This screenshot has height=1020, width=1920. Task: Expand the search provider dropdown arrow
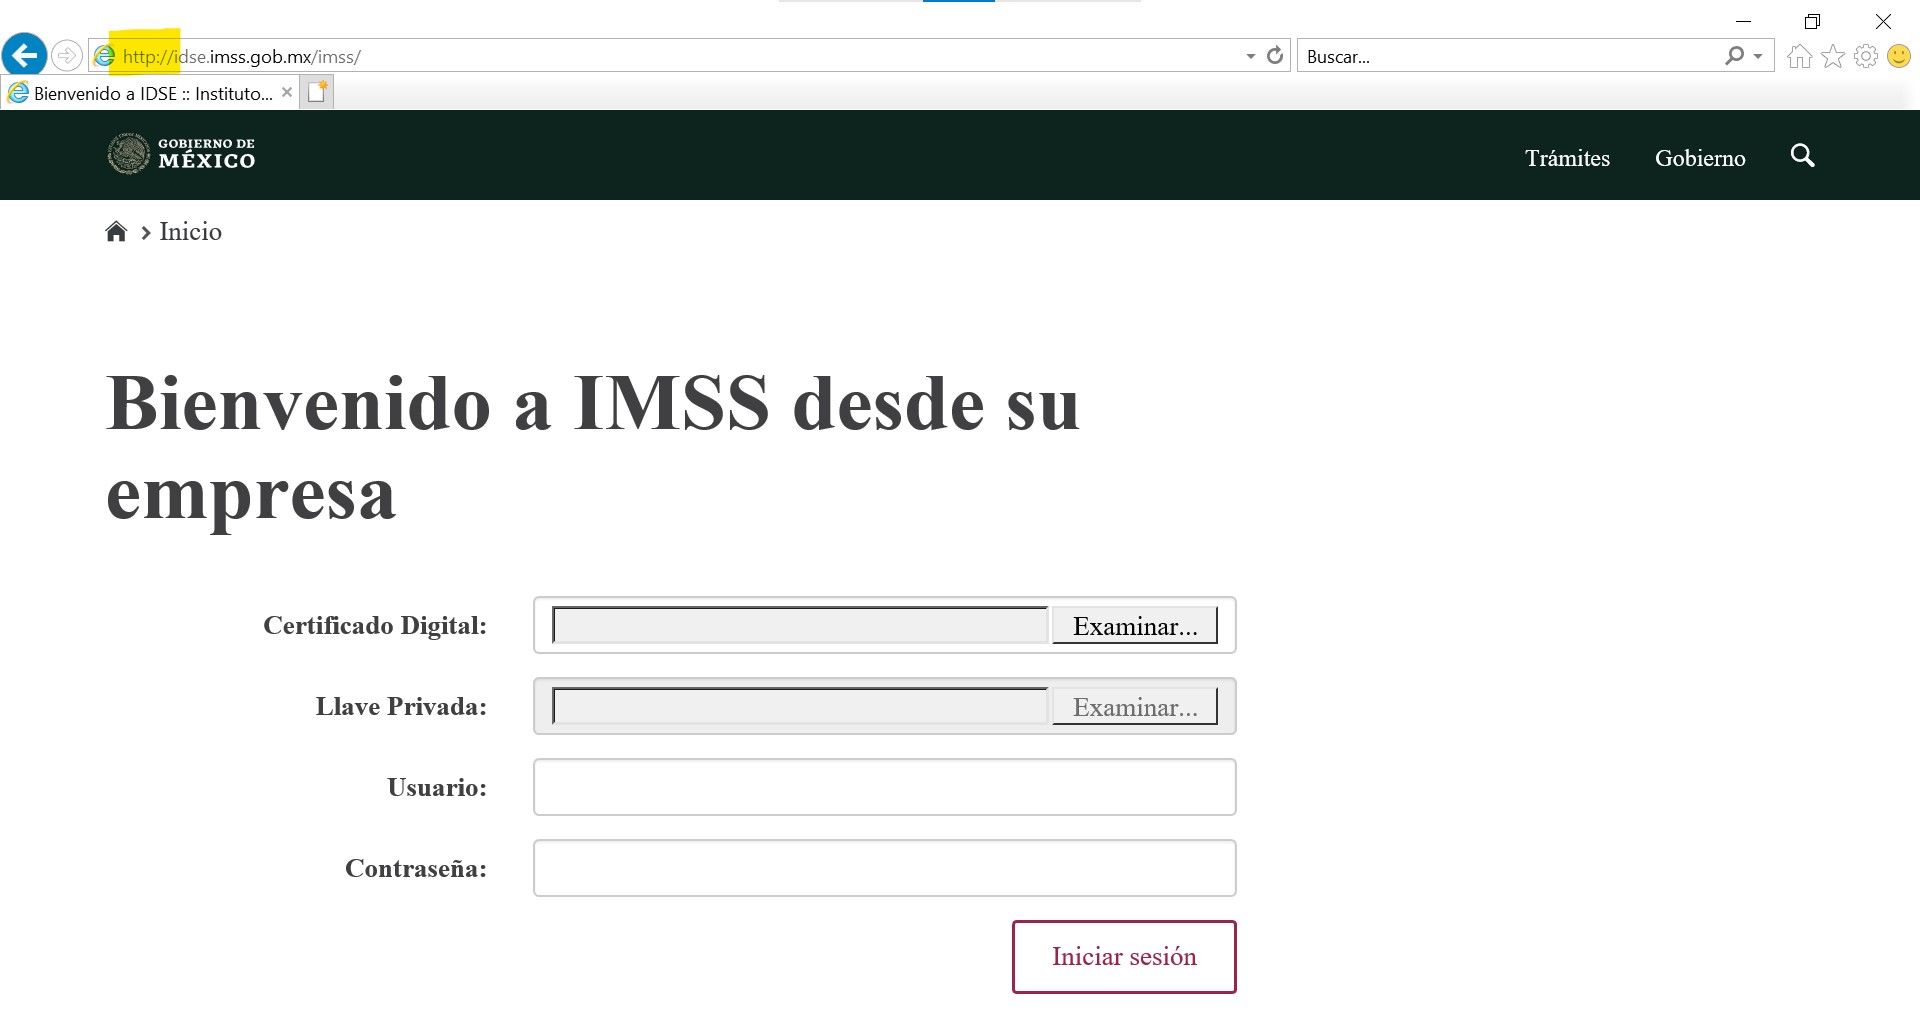point(1758,56)
